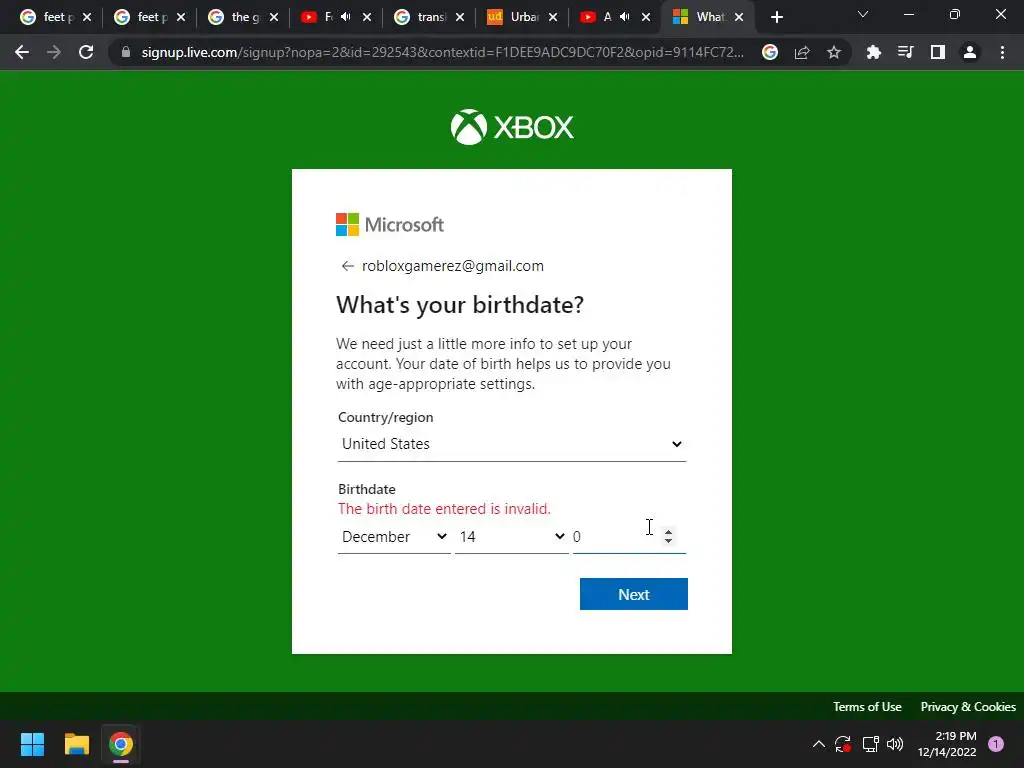Bookmark this page with the star
The width and height of the screenshot is (1024, 768).
(834, 52)
